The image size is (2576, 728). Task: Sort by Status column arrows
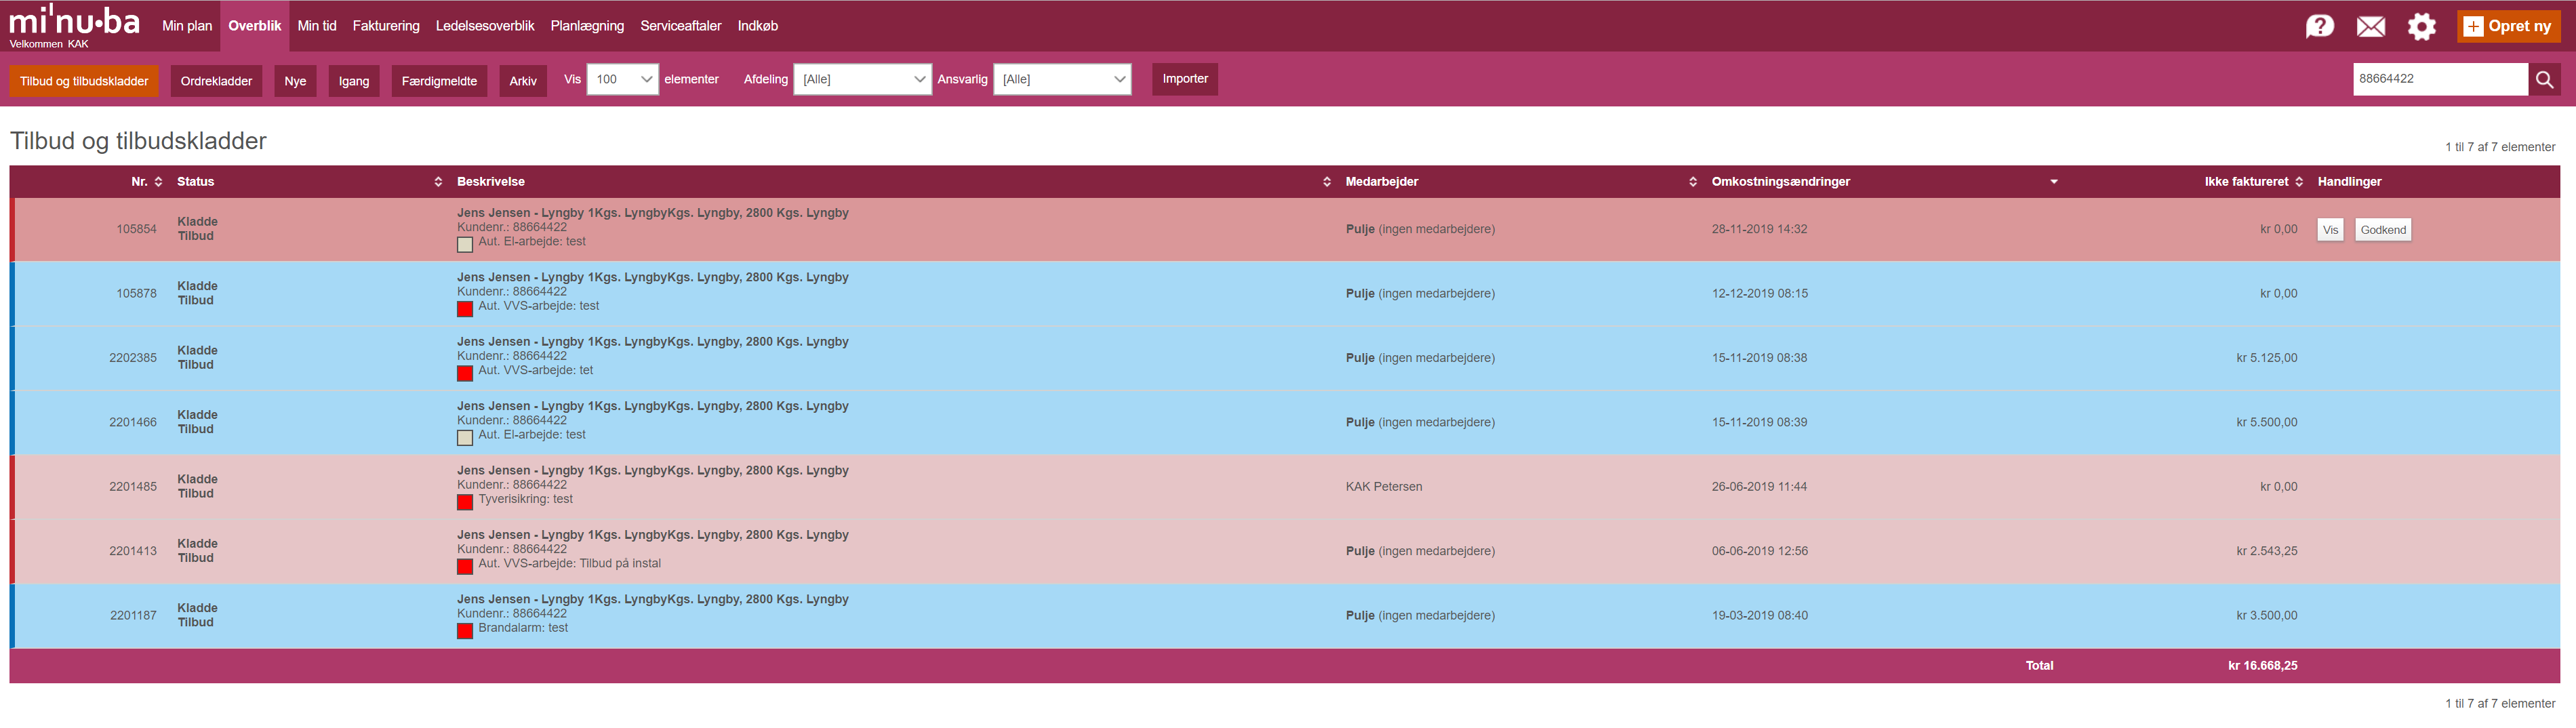[438, 181]
